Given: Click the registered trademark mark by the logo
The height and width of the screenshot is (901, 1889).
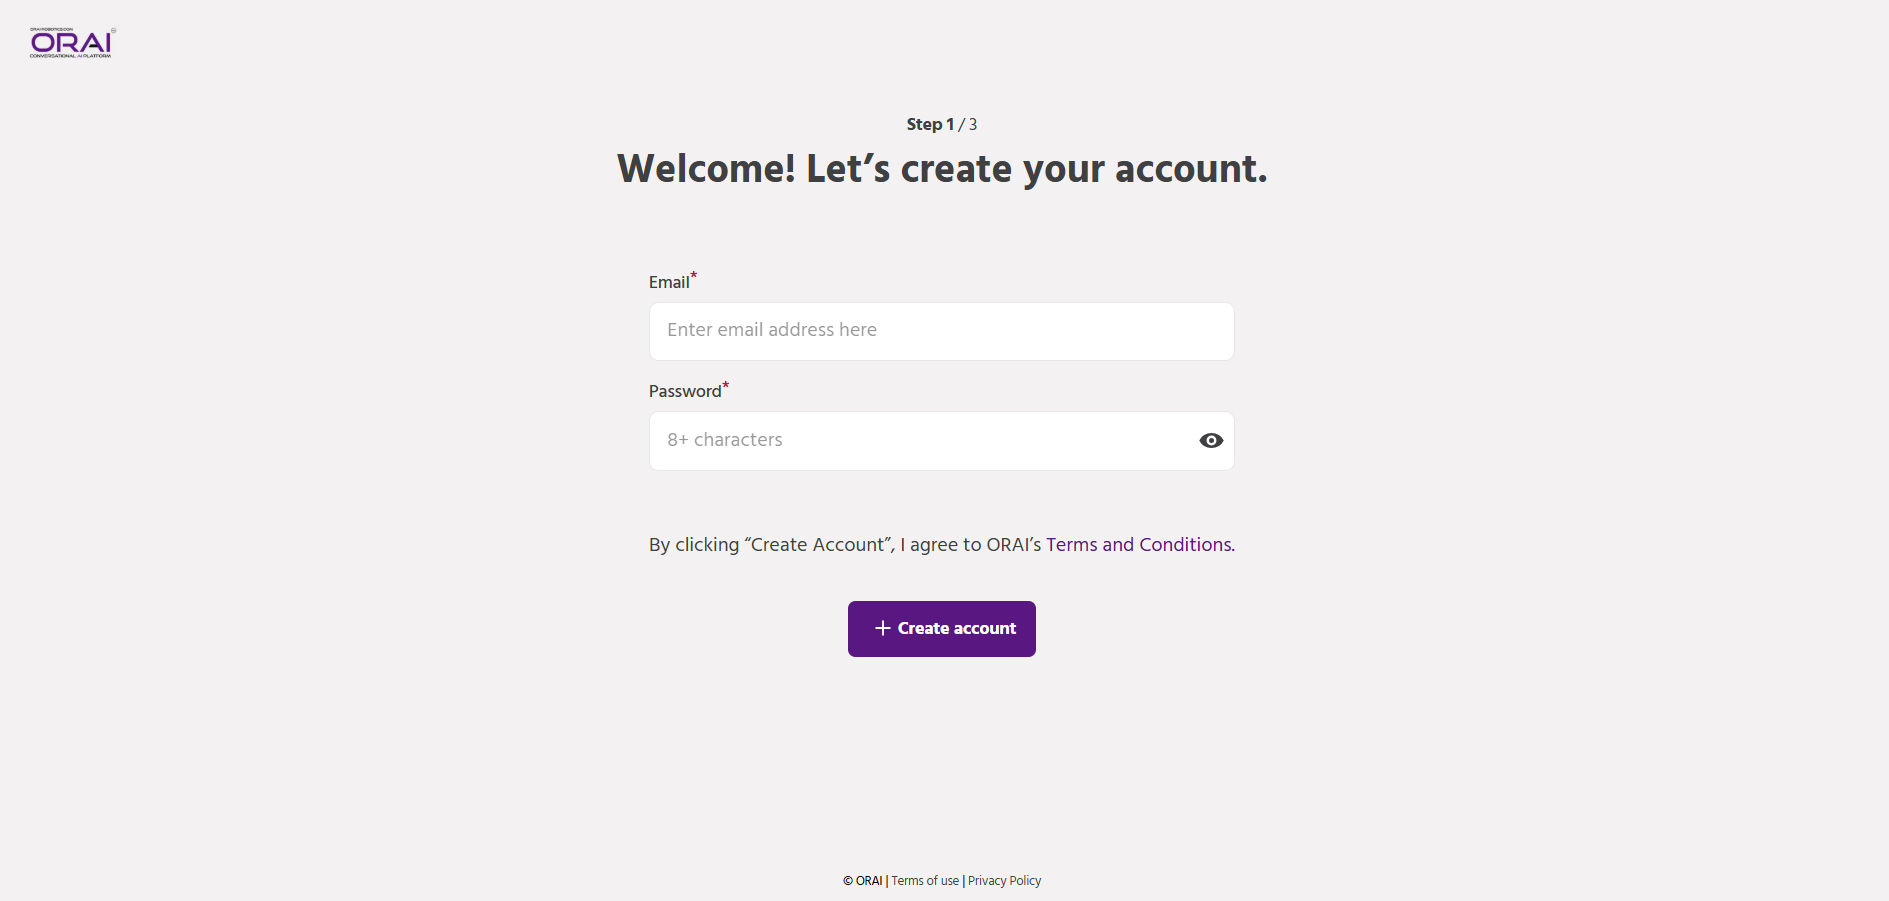Looking at the screenshot, I should pos(114,30).
